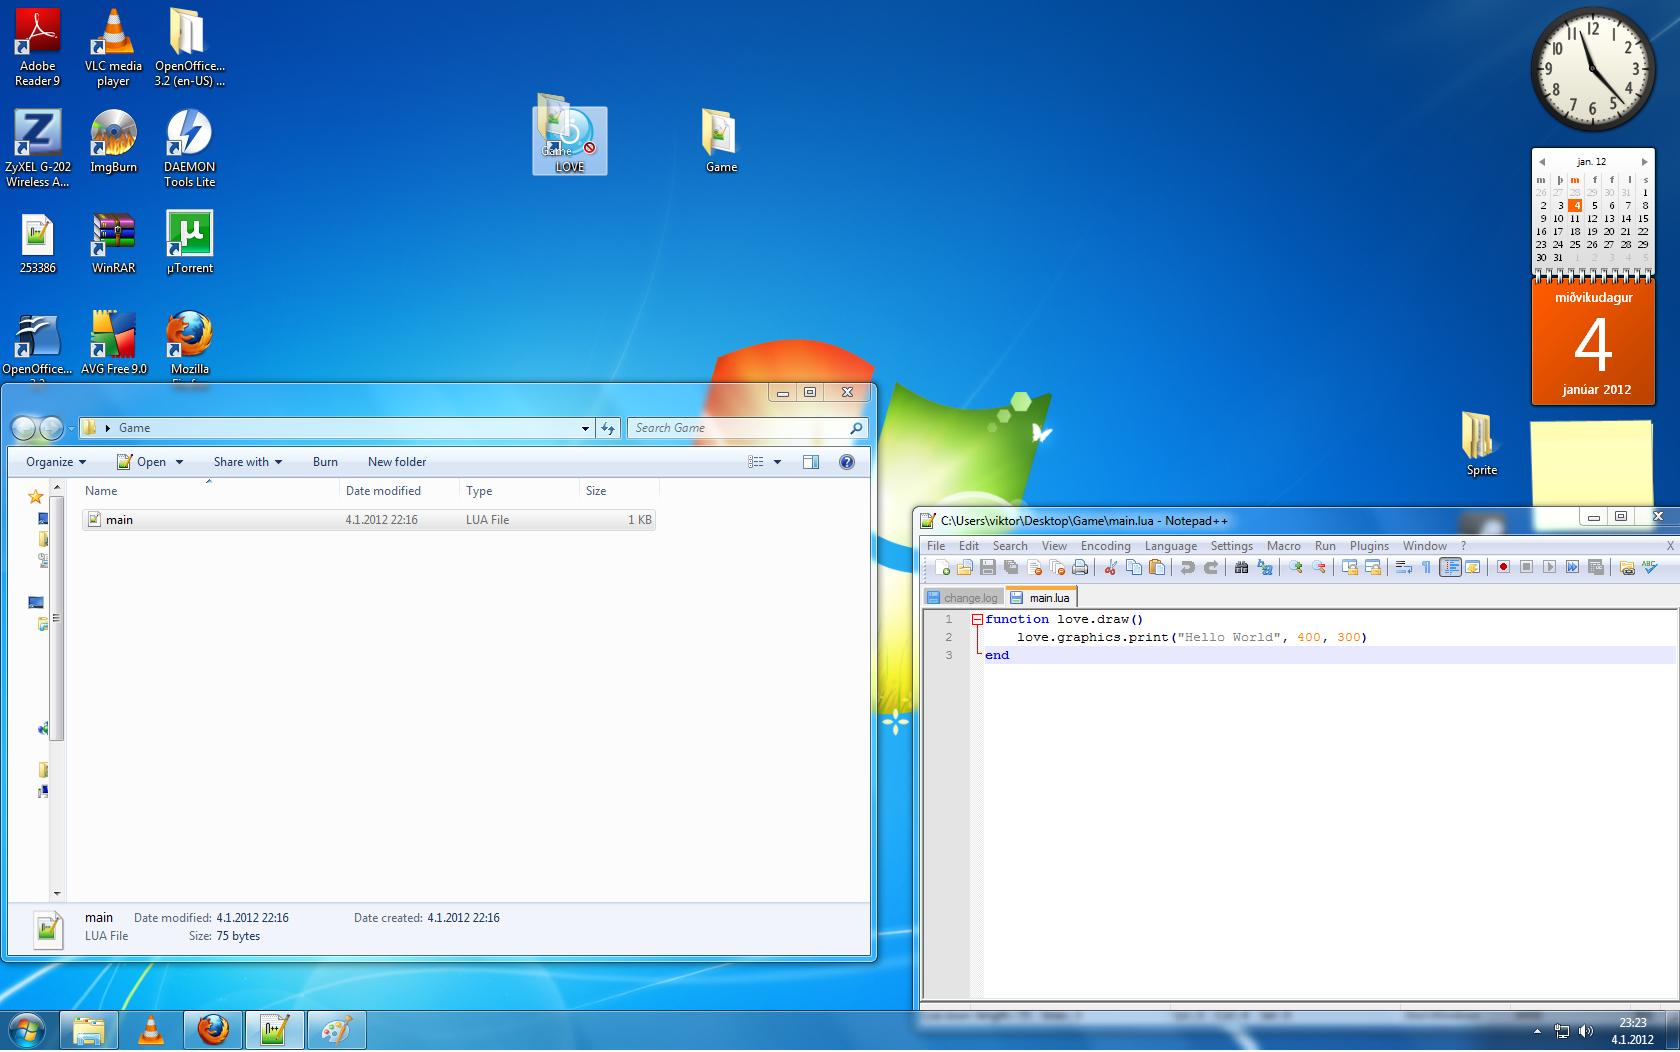Open the Encoding menu in Notepad++
The width and height of the screenshot is (1680, 1052).
pyautogui.click(x=1105, y=546)
